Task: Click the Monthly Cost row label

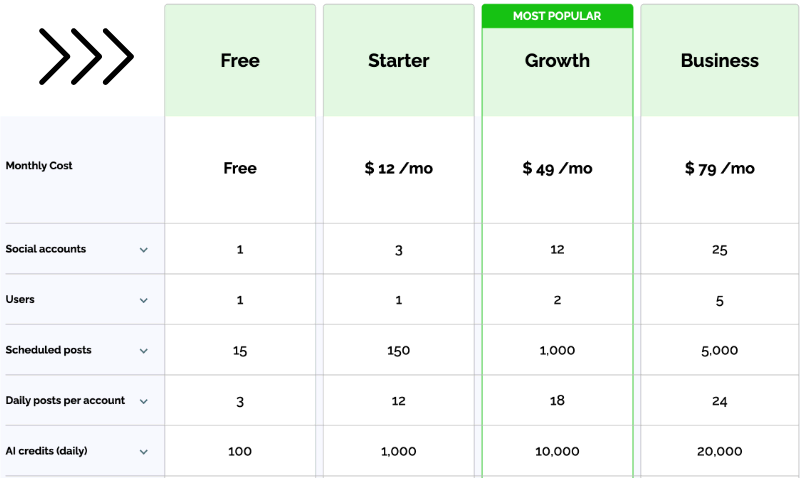Action: pyautogui.click(x=39, y=166)
